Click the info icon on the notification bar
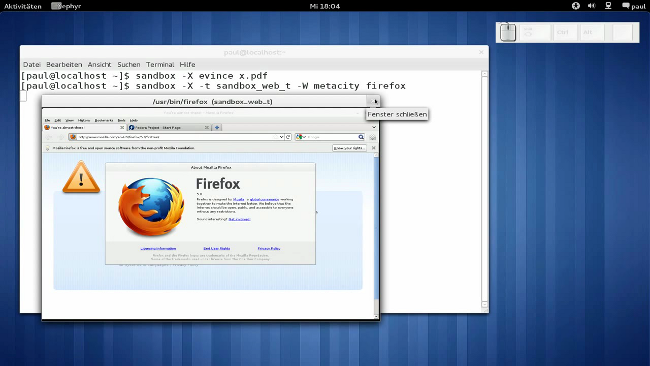The width and height of the screenshot is (650, 366). coord(48,148)
